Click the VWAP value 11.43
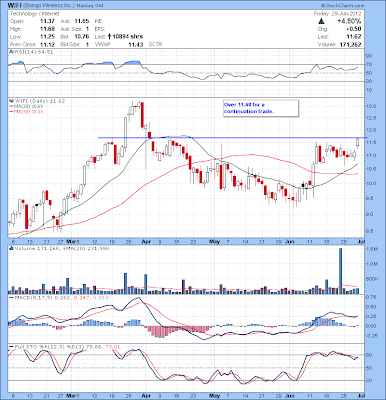Image resolution: width=386 pixels, height=400 pixels. click(136, 44)
